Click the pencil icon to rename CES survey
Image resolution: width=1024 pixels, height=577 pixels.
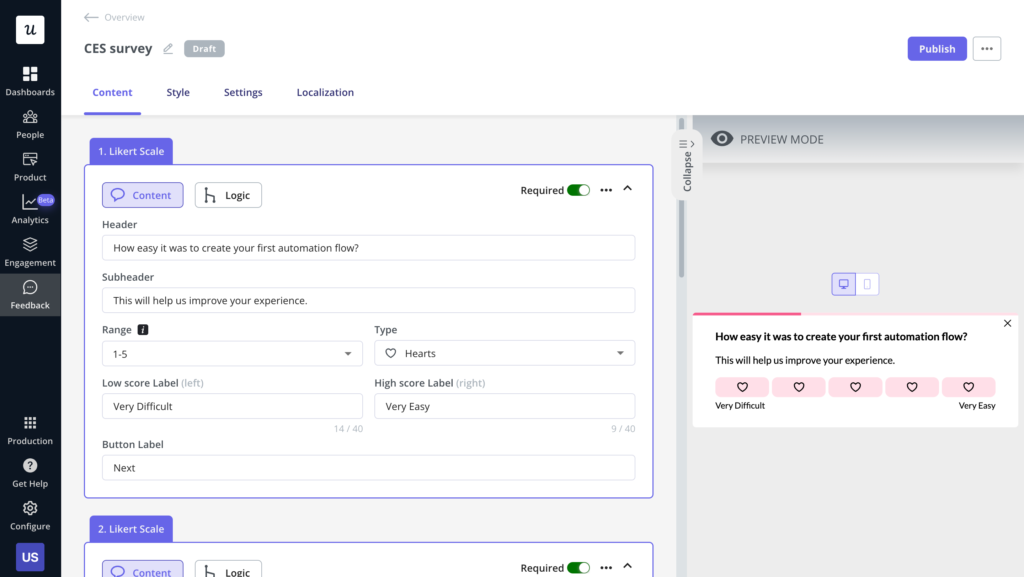click(167, 48)
